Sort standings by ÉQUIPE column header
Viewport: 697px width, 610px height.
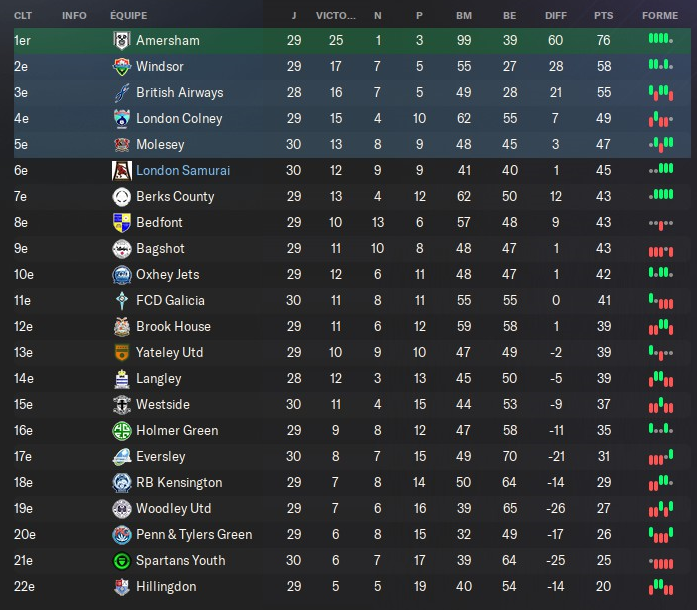129,16
